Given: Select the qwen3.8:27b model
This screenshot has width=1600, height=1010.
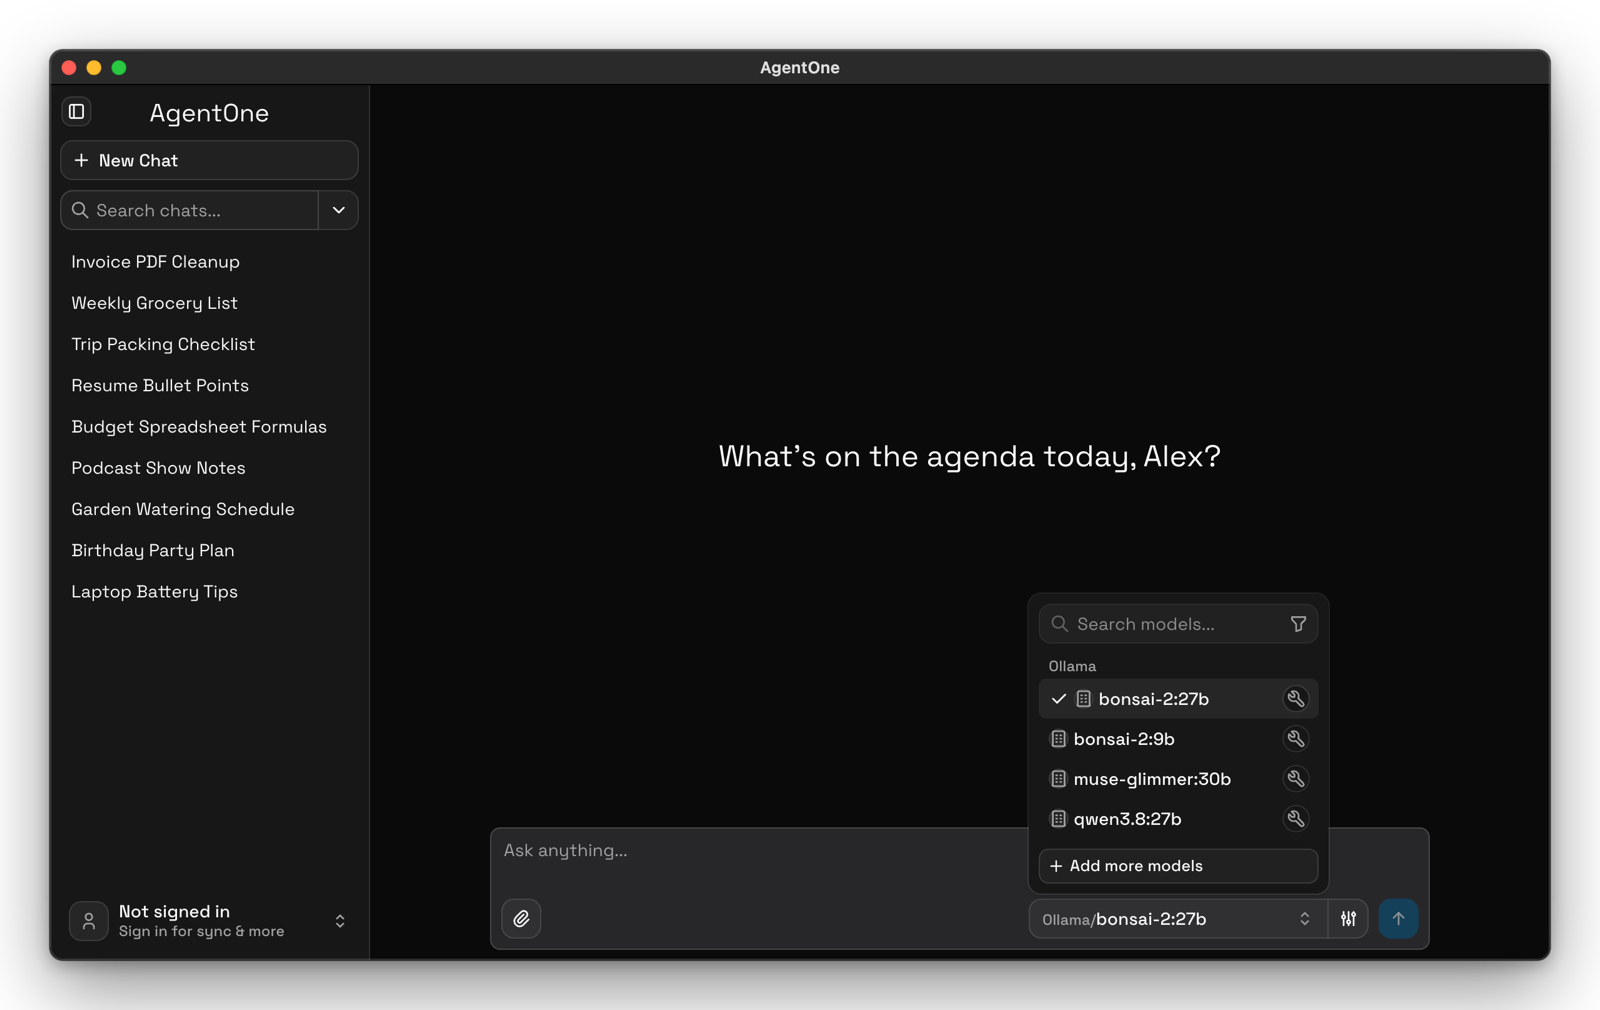Looking at the screenshot, I should coord(1178,819).
